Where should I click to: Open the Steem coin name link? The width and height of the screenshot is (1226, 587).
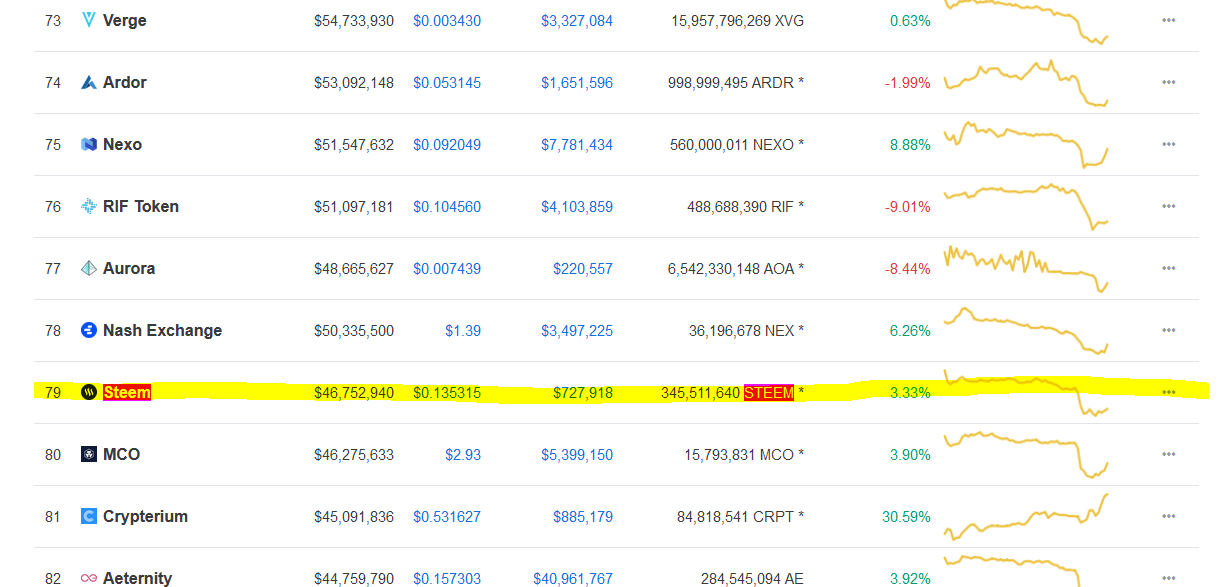[127, 392]
